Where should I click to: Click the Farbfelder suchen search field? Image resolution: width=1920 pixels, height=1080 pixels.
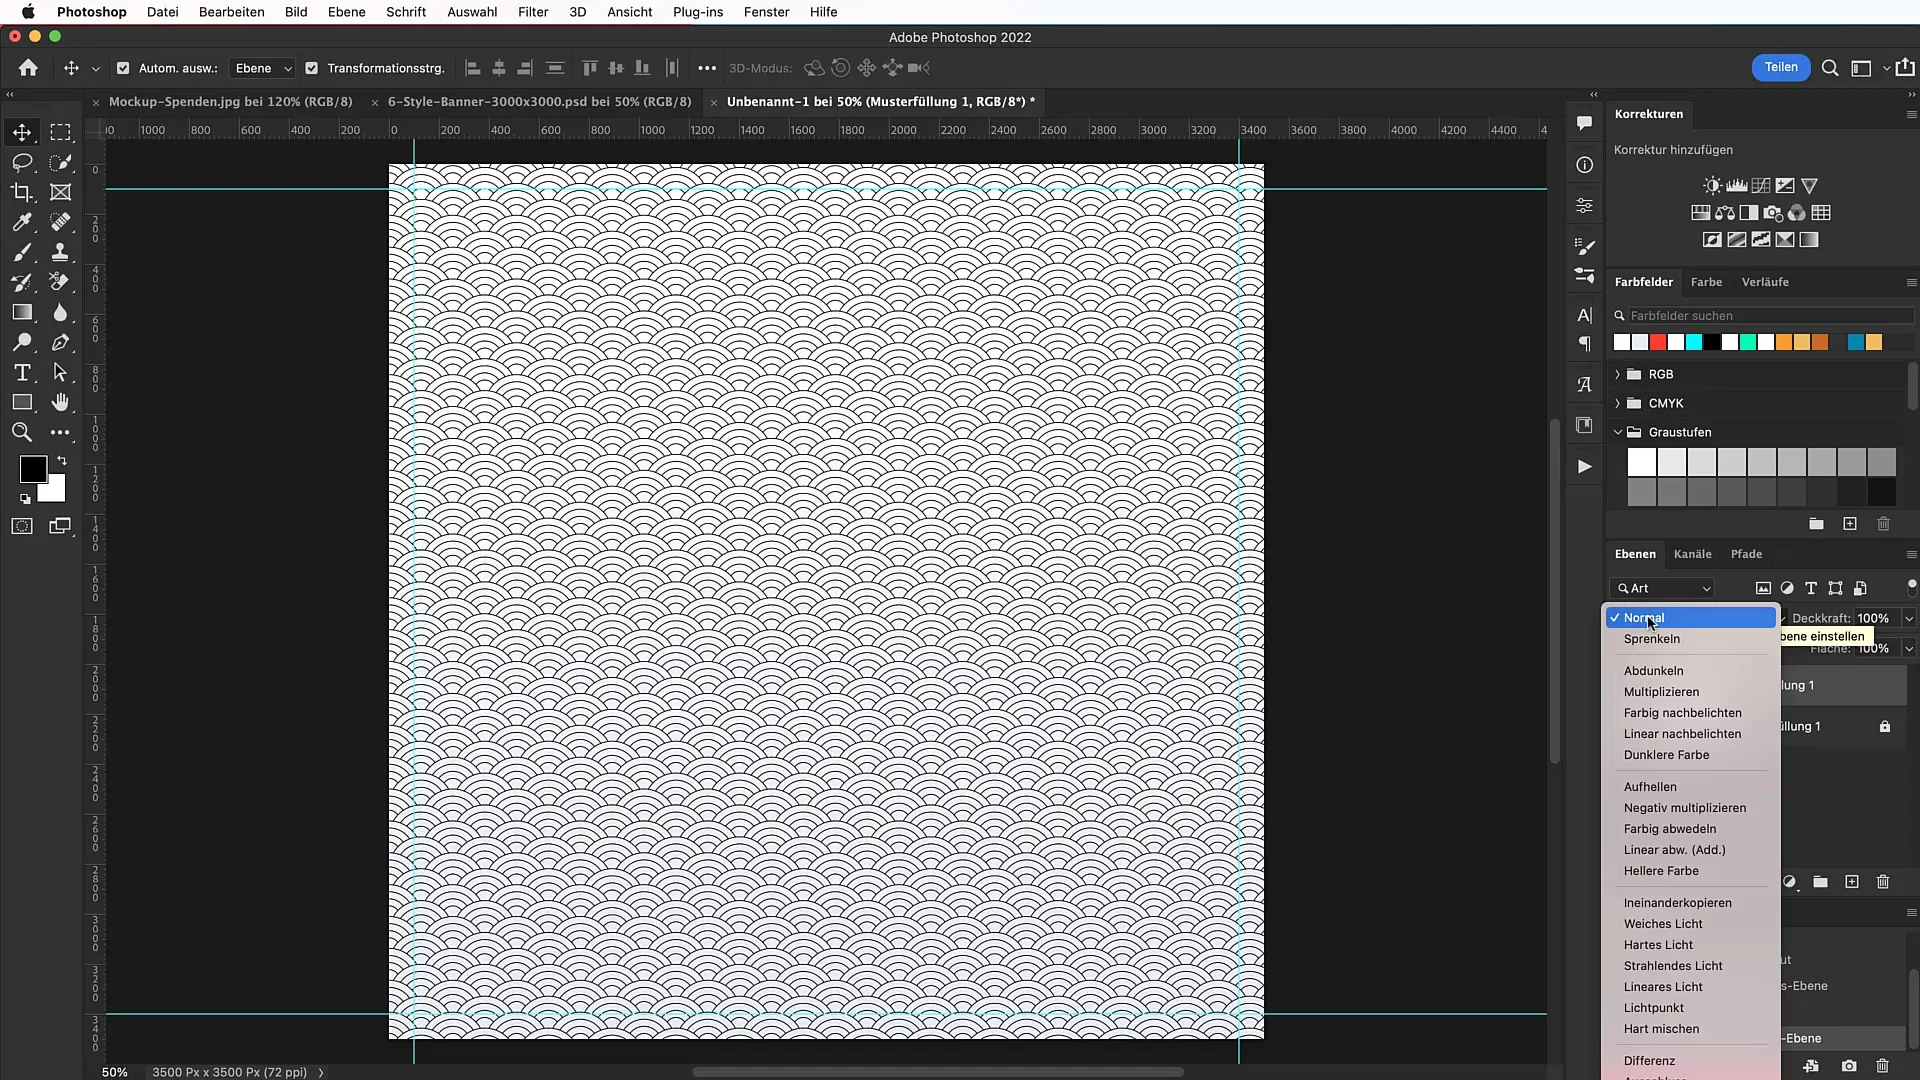(1770, 315)
